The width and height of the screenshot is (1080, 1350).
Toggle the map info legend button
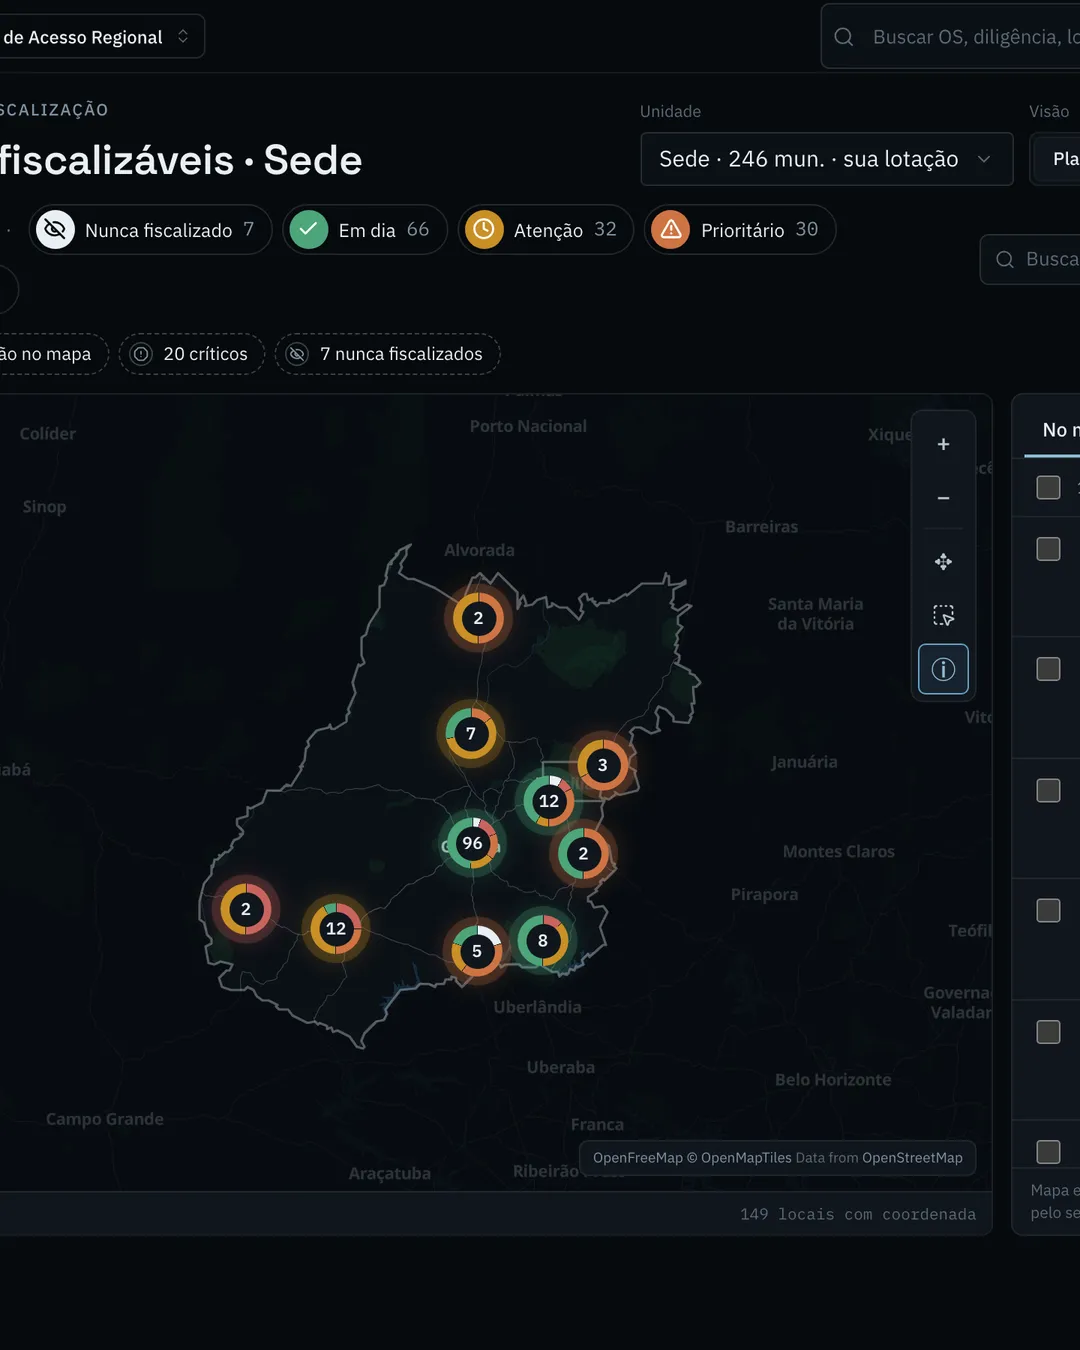(x=943, y=669)
